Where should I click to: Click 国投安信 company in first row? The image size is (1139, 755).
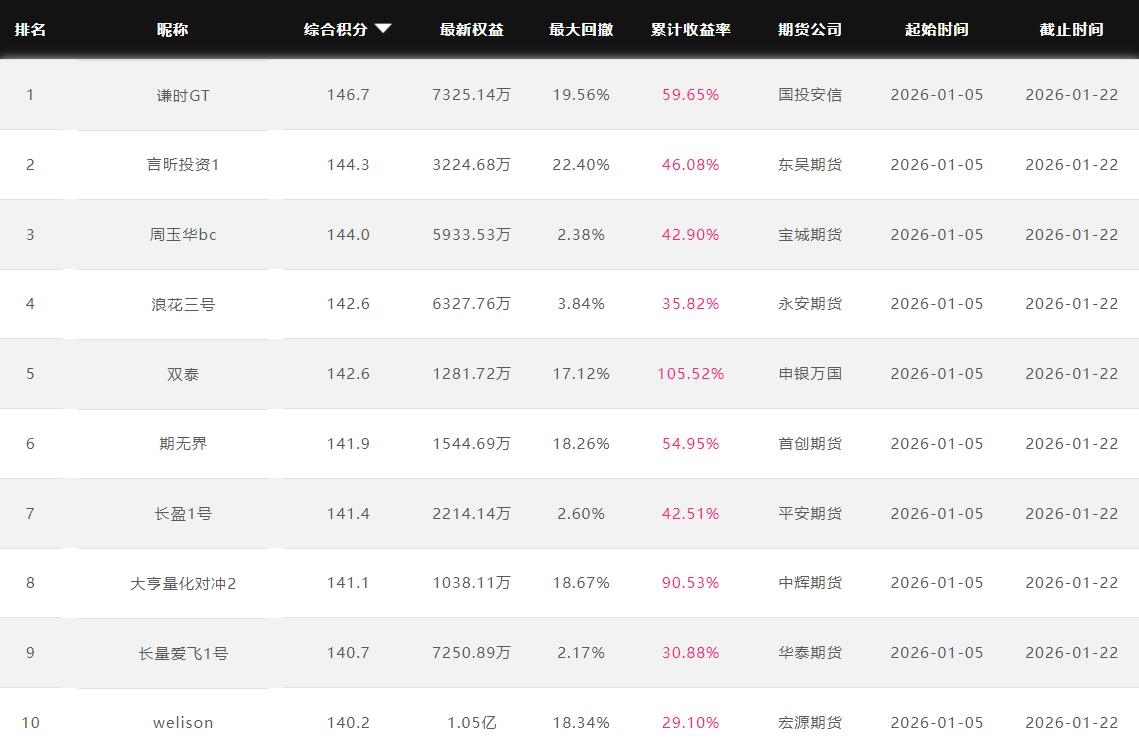[x=810, y=95]
